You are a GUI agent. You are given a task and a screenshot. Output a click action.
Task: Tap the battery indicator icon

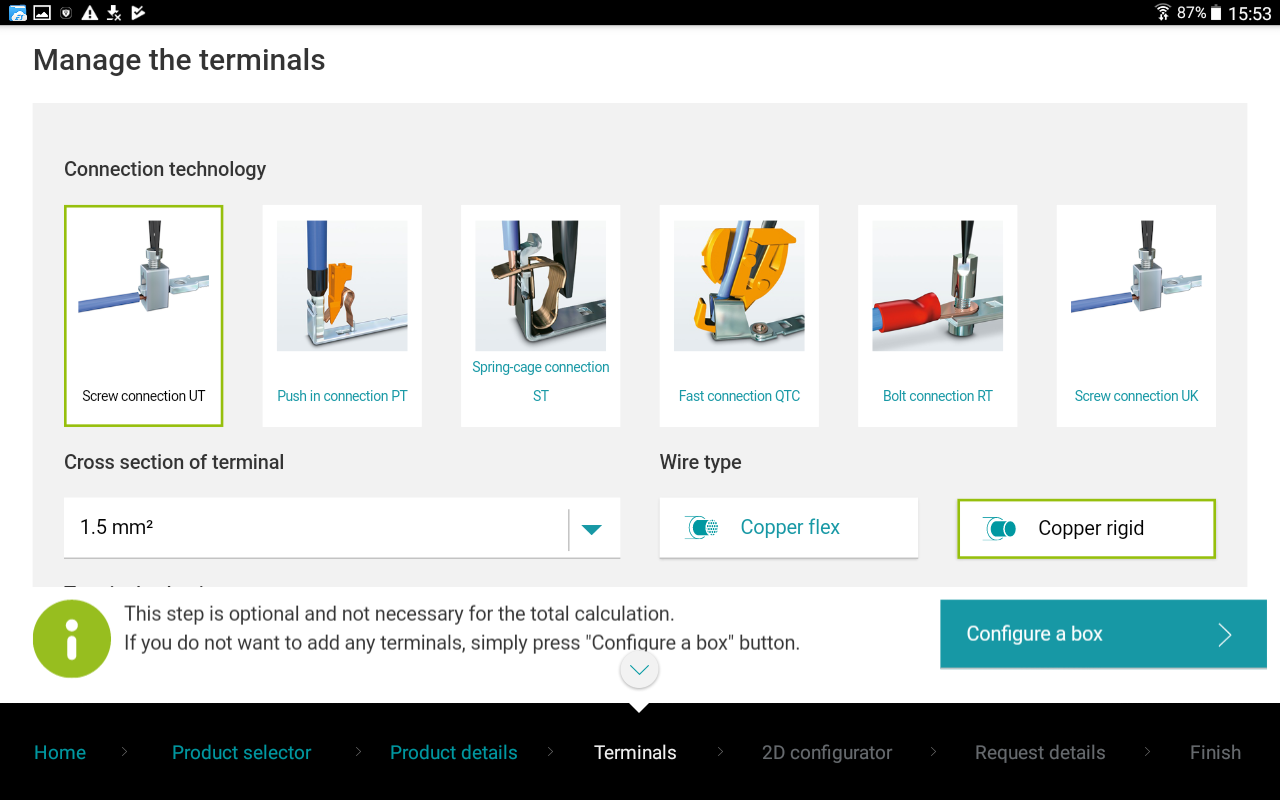click(x=1216, y=13)
